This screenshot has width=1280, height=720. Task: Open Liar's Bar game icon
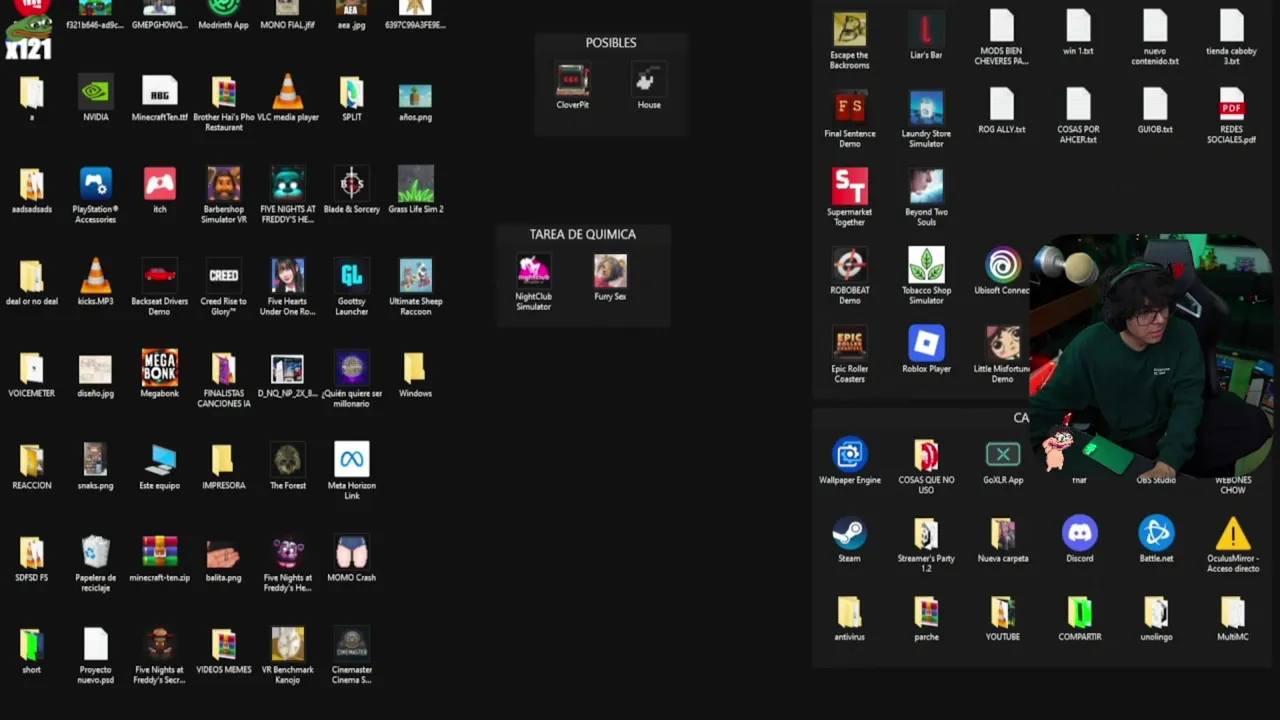(926, 30)
